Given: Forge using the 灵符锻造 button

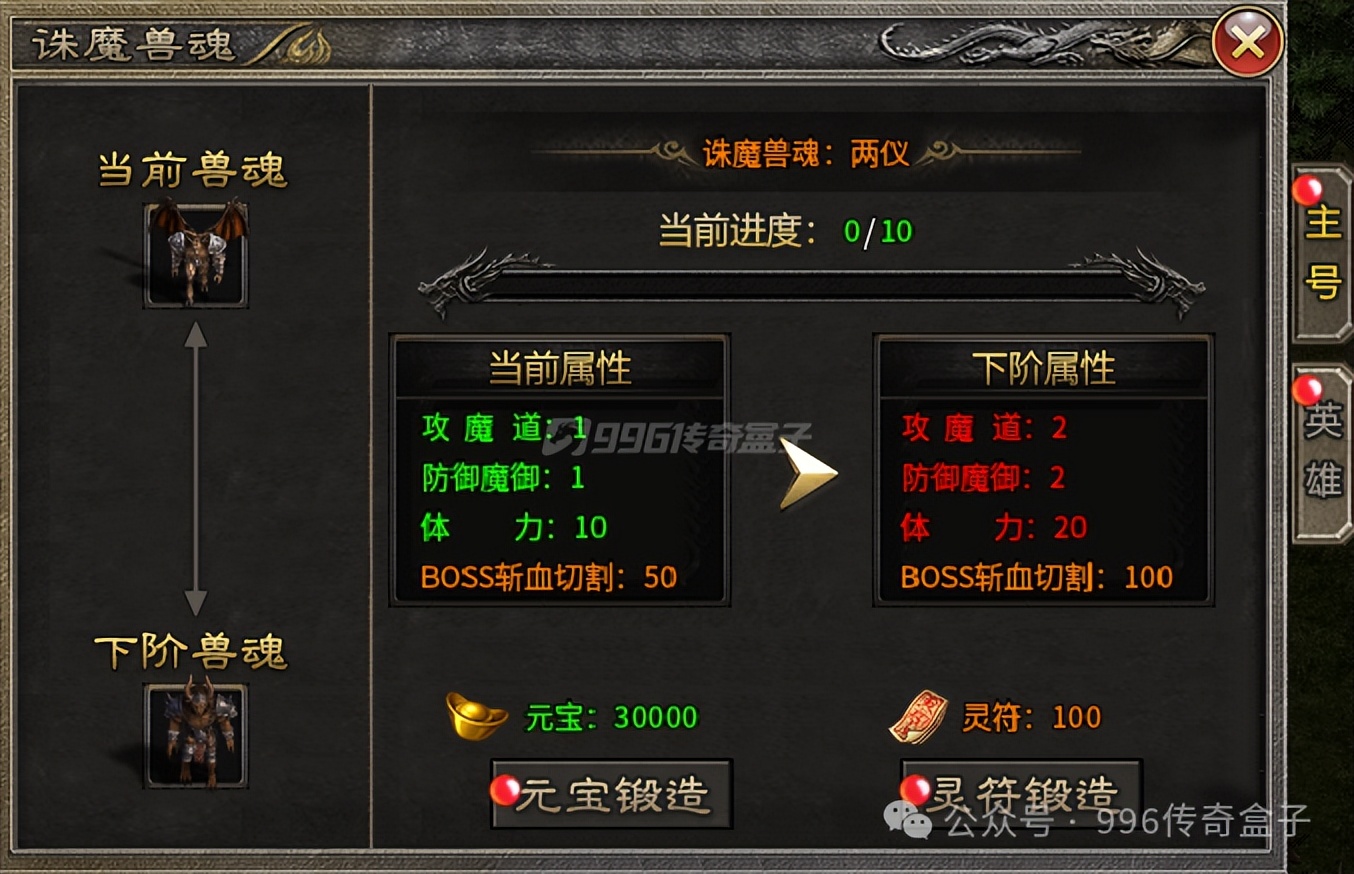Looking at the screenshot, I should point(1021,794).
